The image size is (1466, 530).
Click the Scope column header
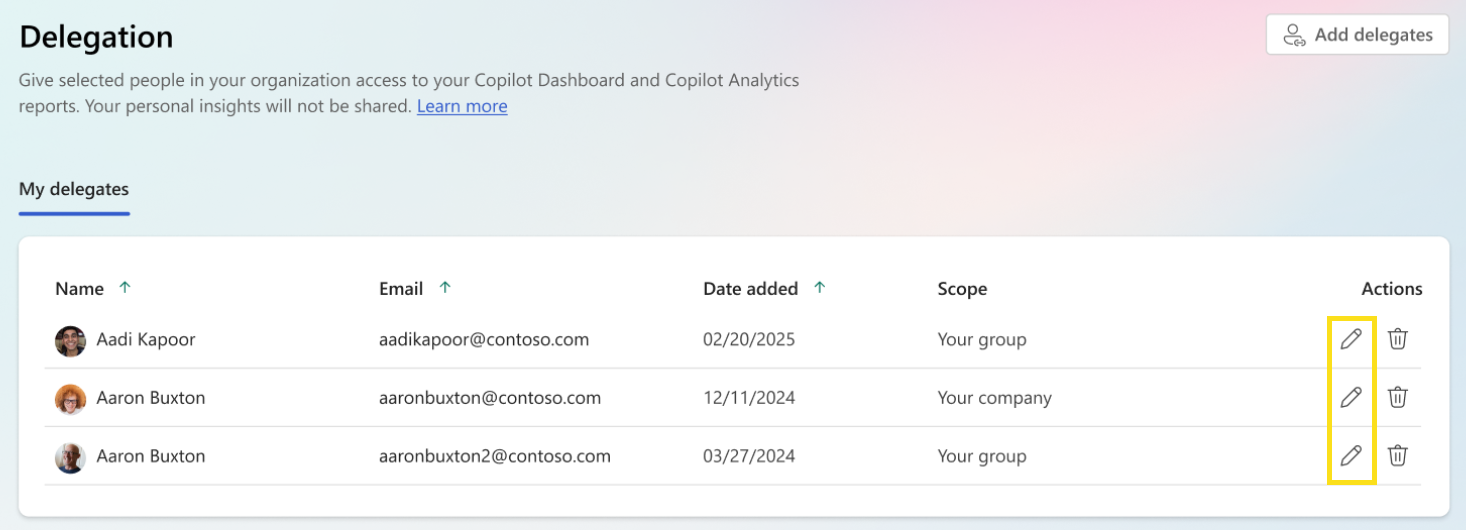coord(962,289)
